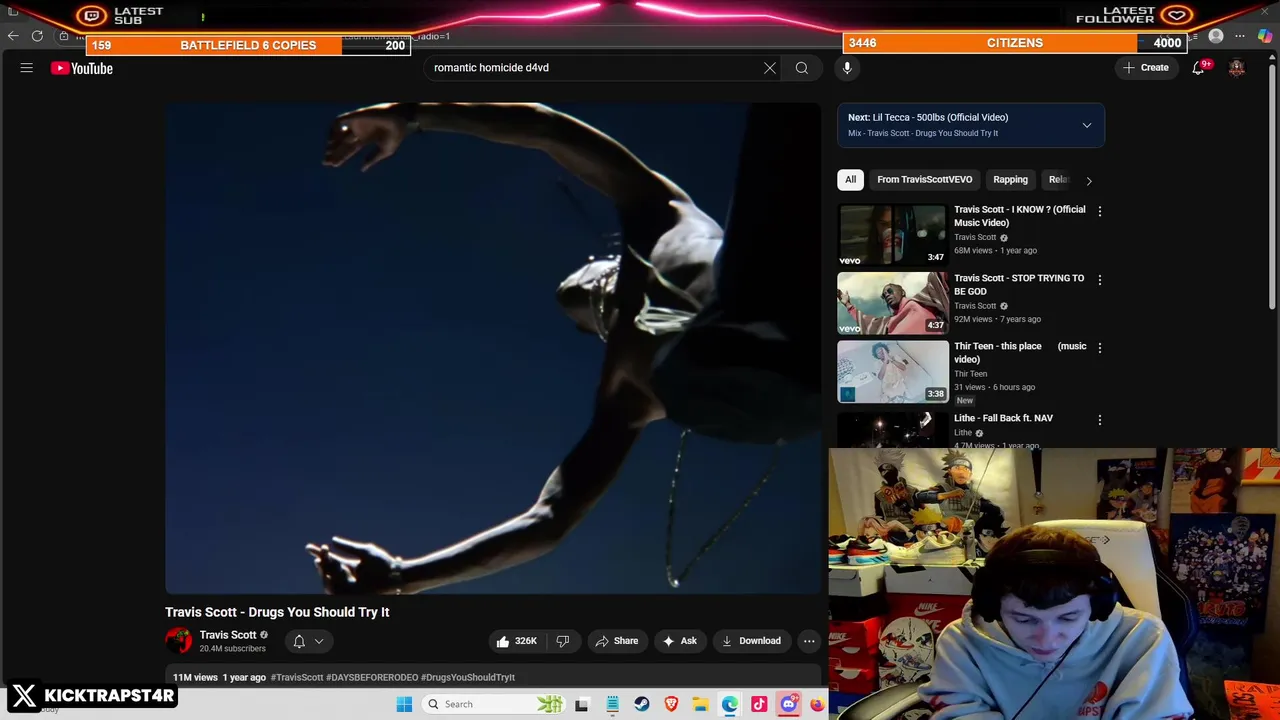Click #DrugsYouShouldTryIt hashtag
Viewport: 1280px width, 720px height.
(x=468, y=677)
